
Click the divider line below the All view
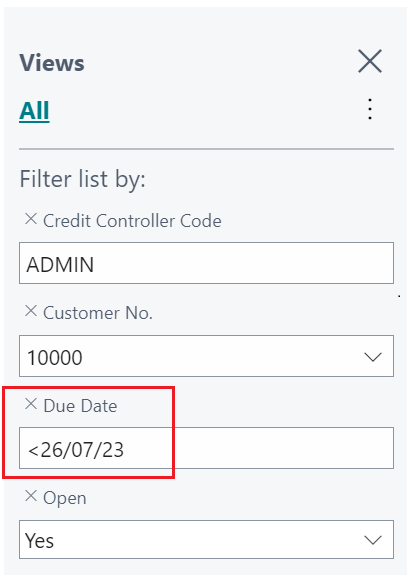pos(206,149)
